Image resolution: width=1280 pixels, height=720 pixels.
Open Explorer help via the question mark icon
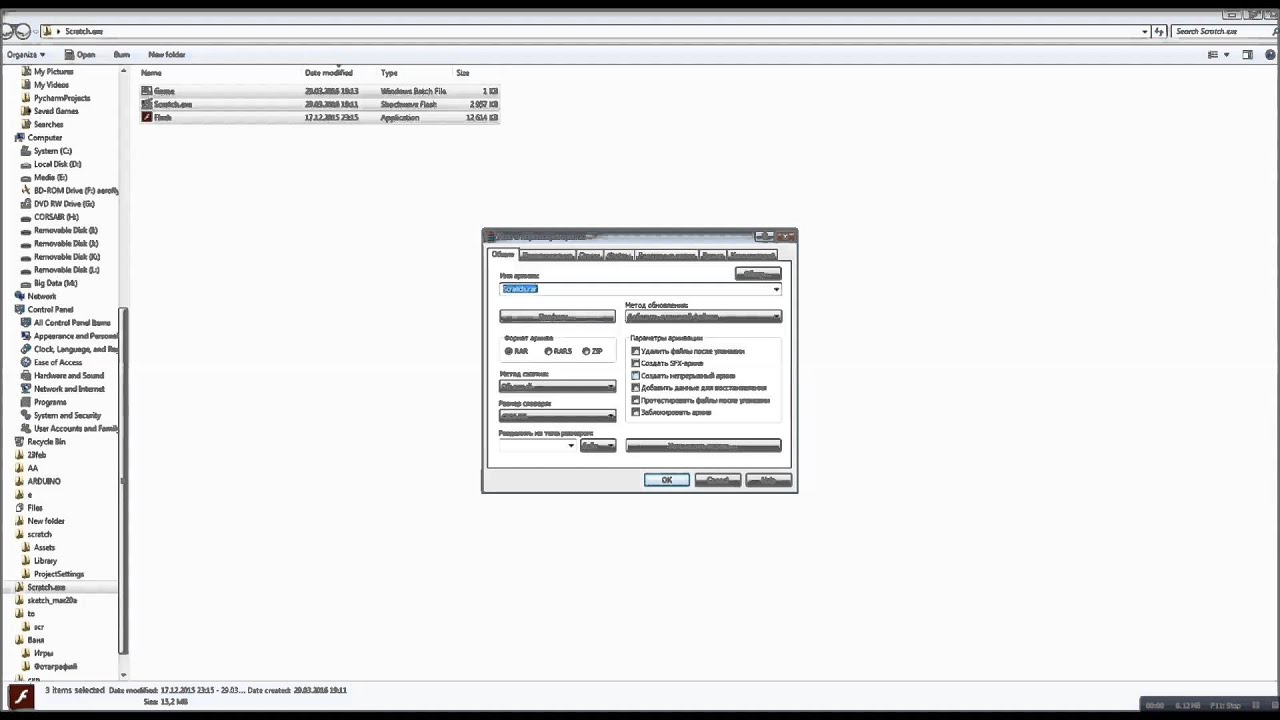tap(1268, 55)
